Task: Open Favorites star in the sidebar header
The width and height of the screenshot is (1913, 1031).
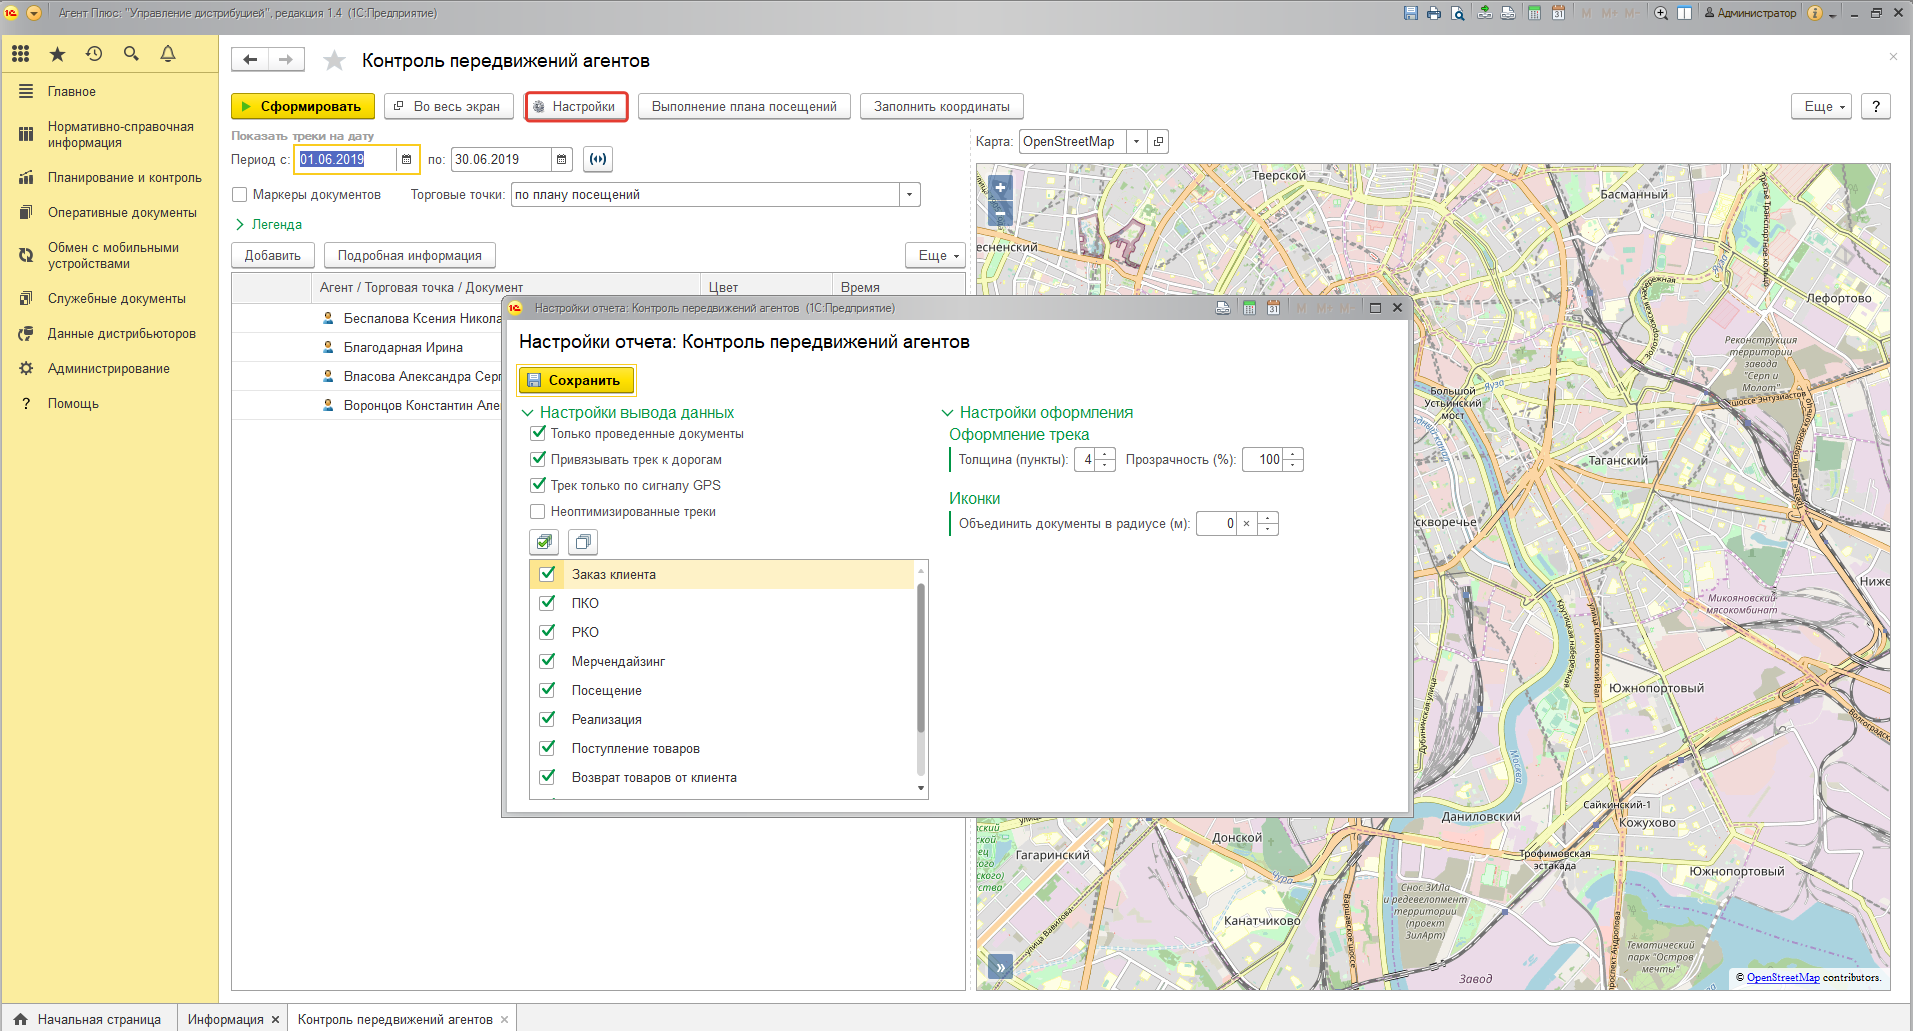Action: tap(57, 54)
